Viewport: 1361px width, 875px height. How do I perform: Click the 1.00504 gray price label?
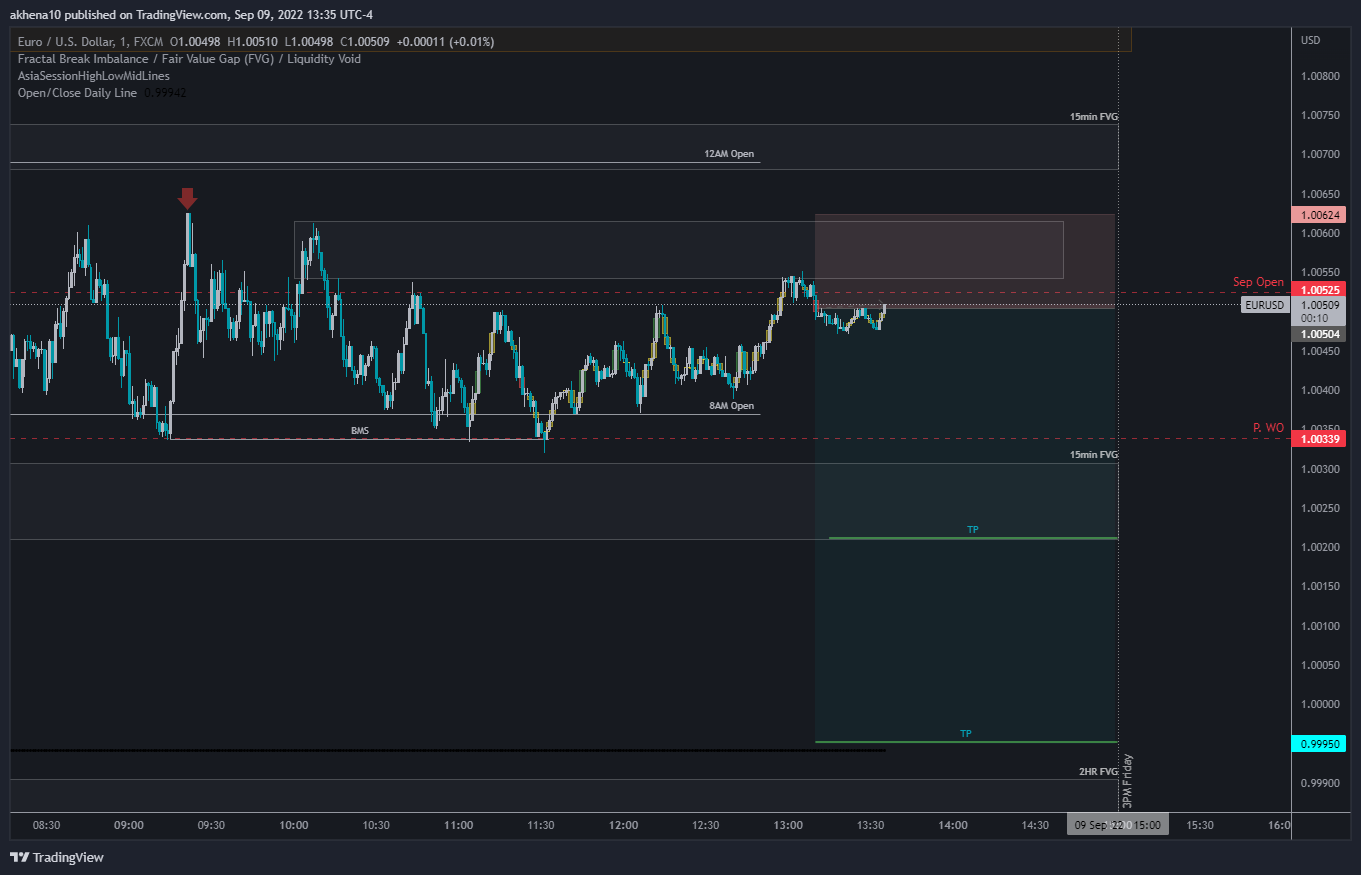1318,334
